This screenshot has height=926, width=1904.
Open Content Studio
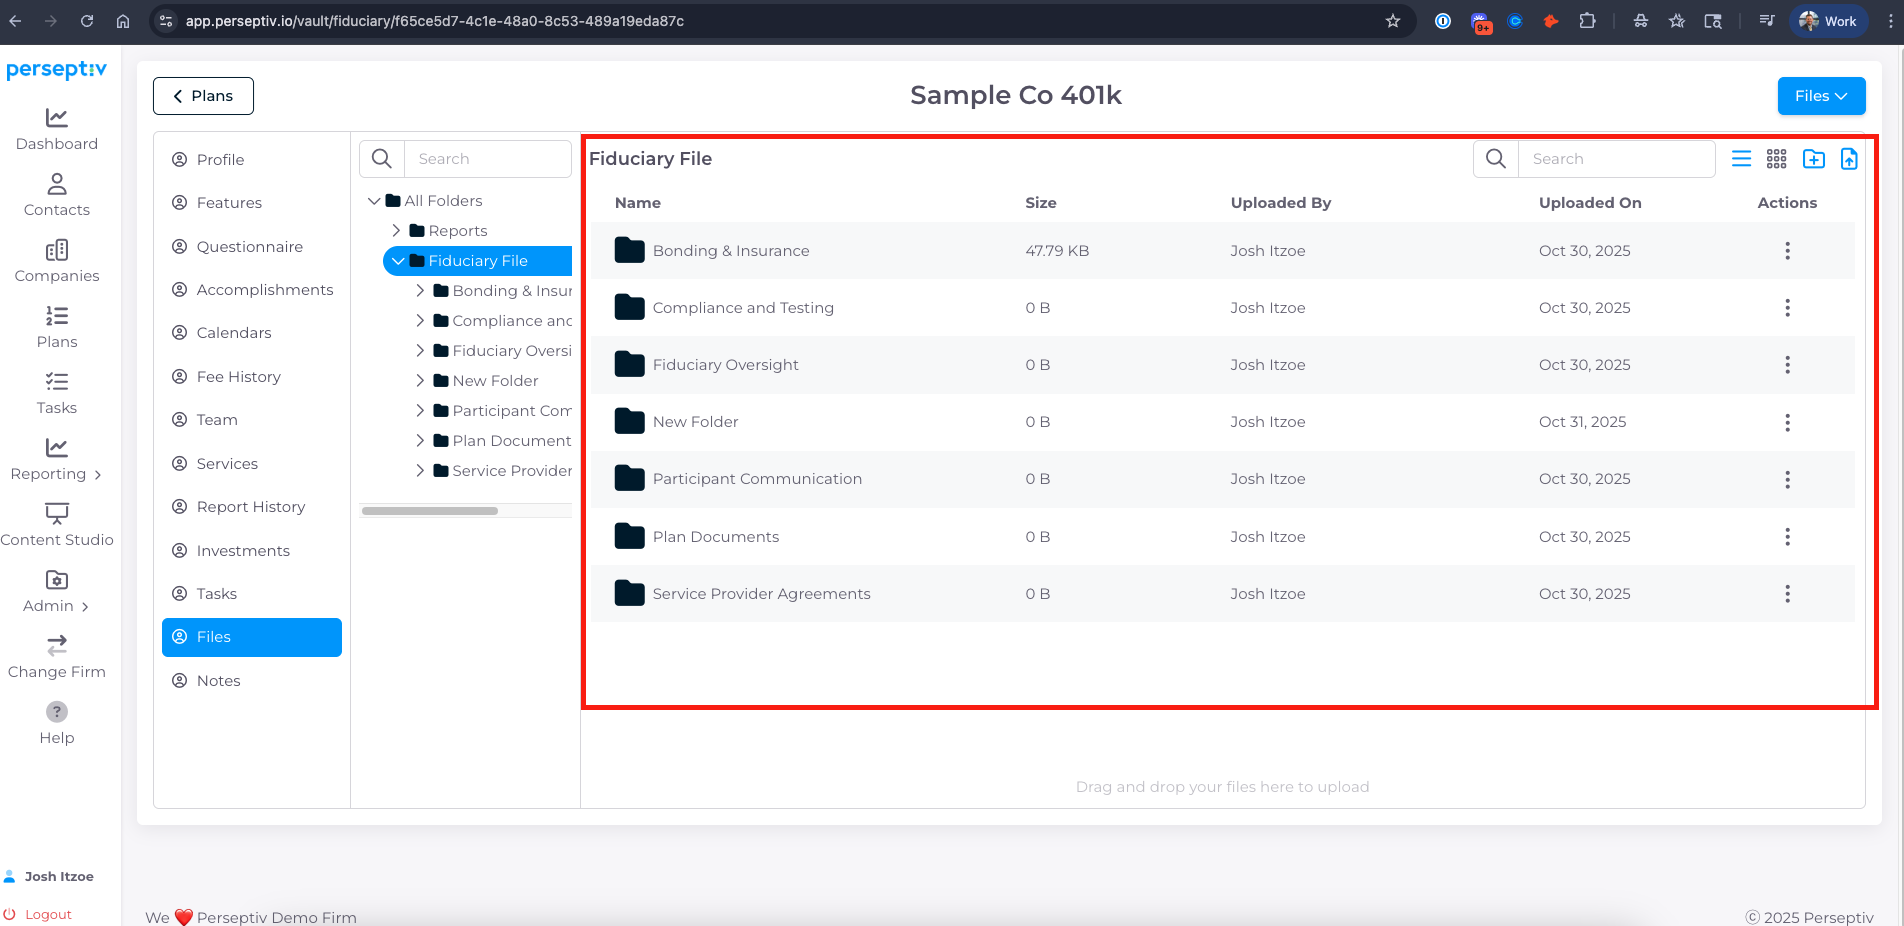click(57, 526)
